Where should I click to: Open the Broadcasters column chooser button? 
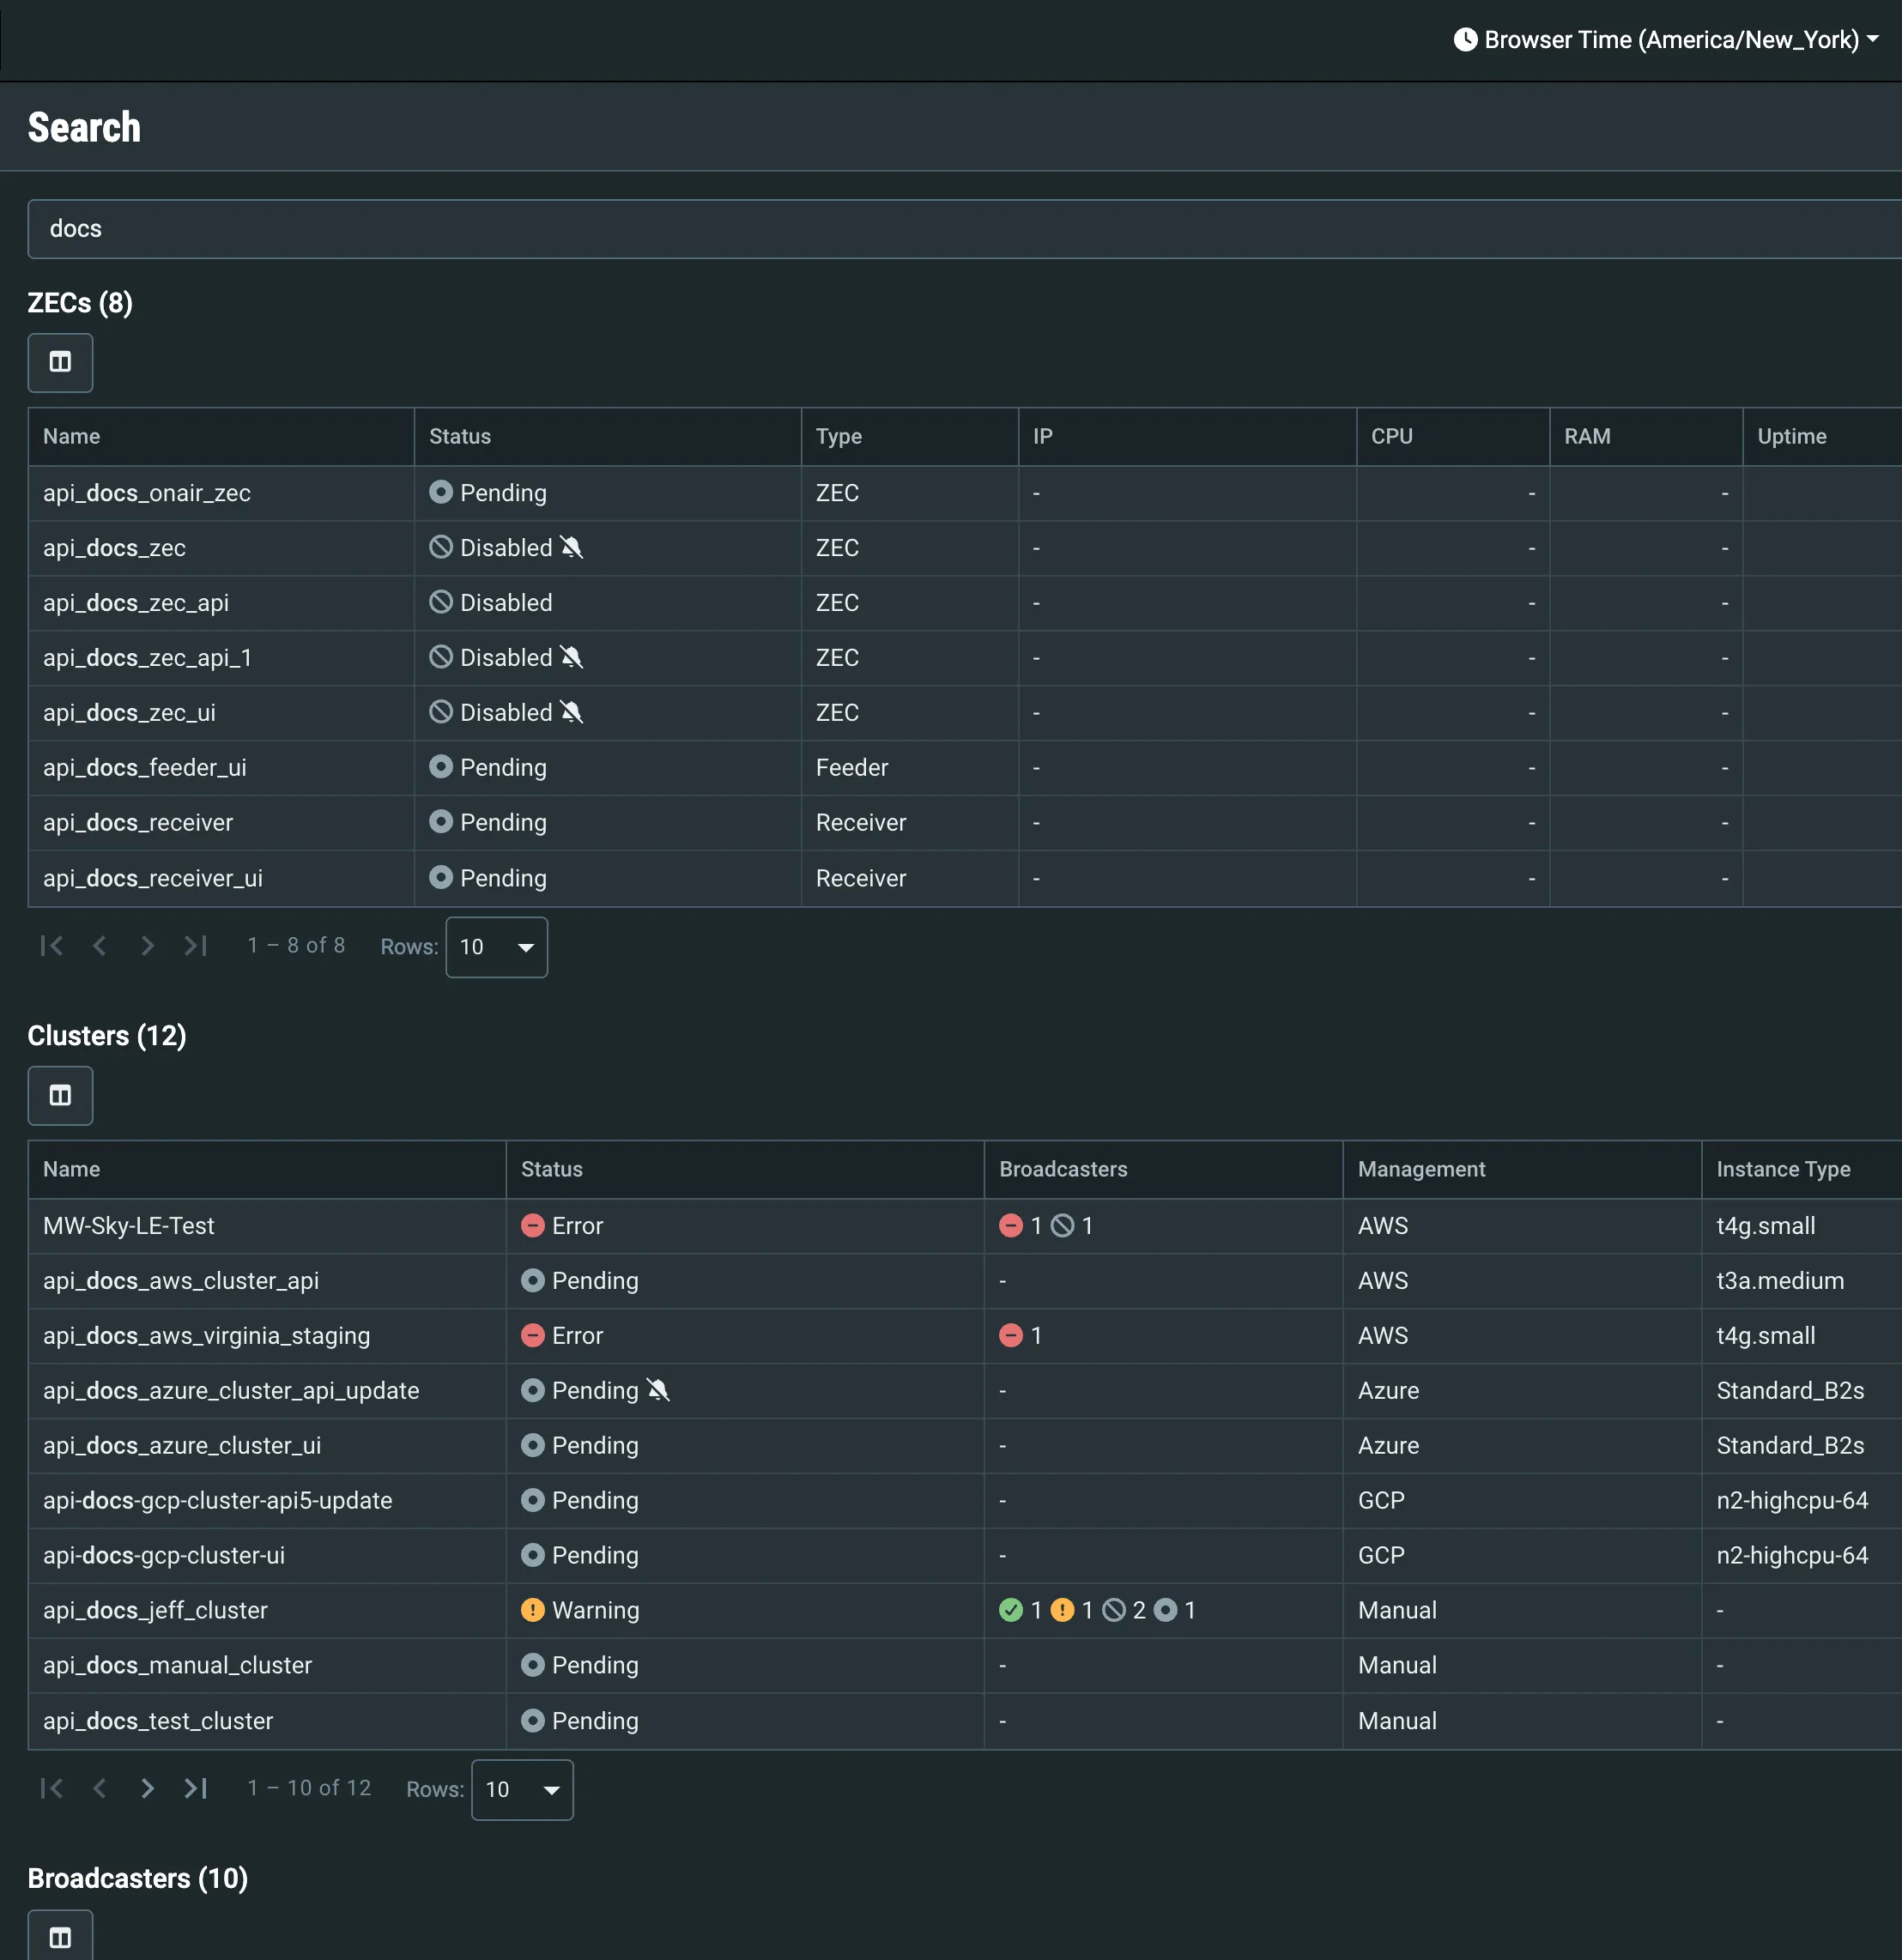[60, 1937]
